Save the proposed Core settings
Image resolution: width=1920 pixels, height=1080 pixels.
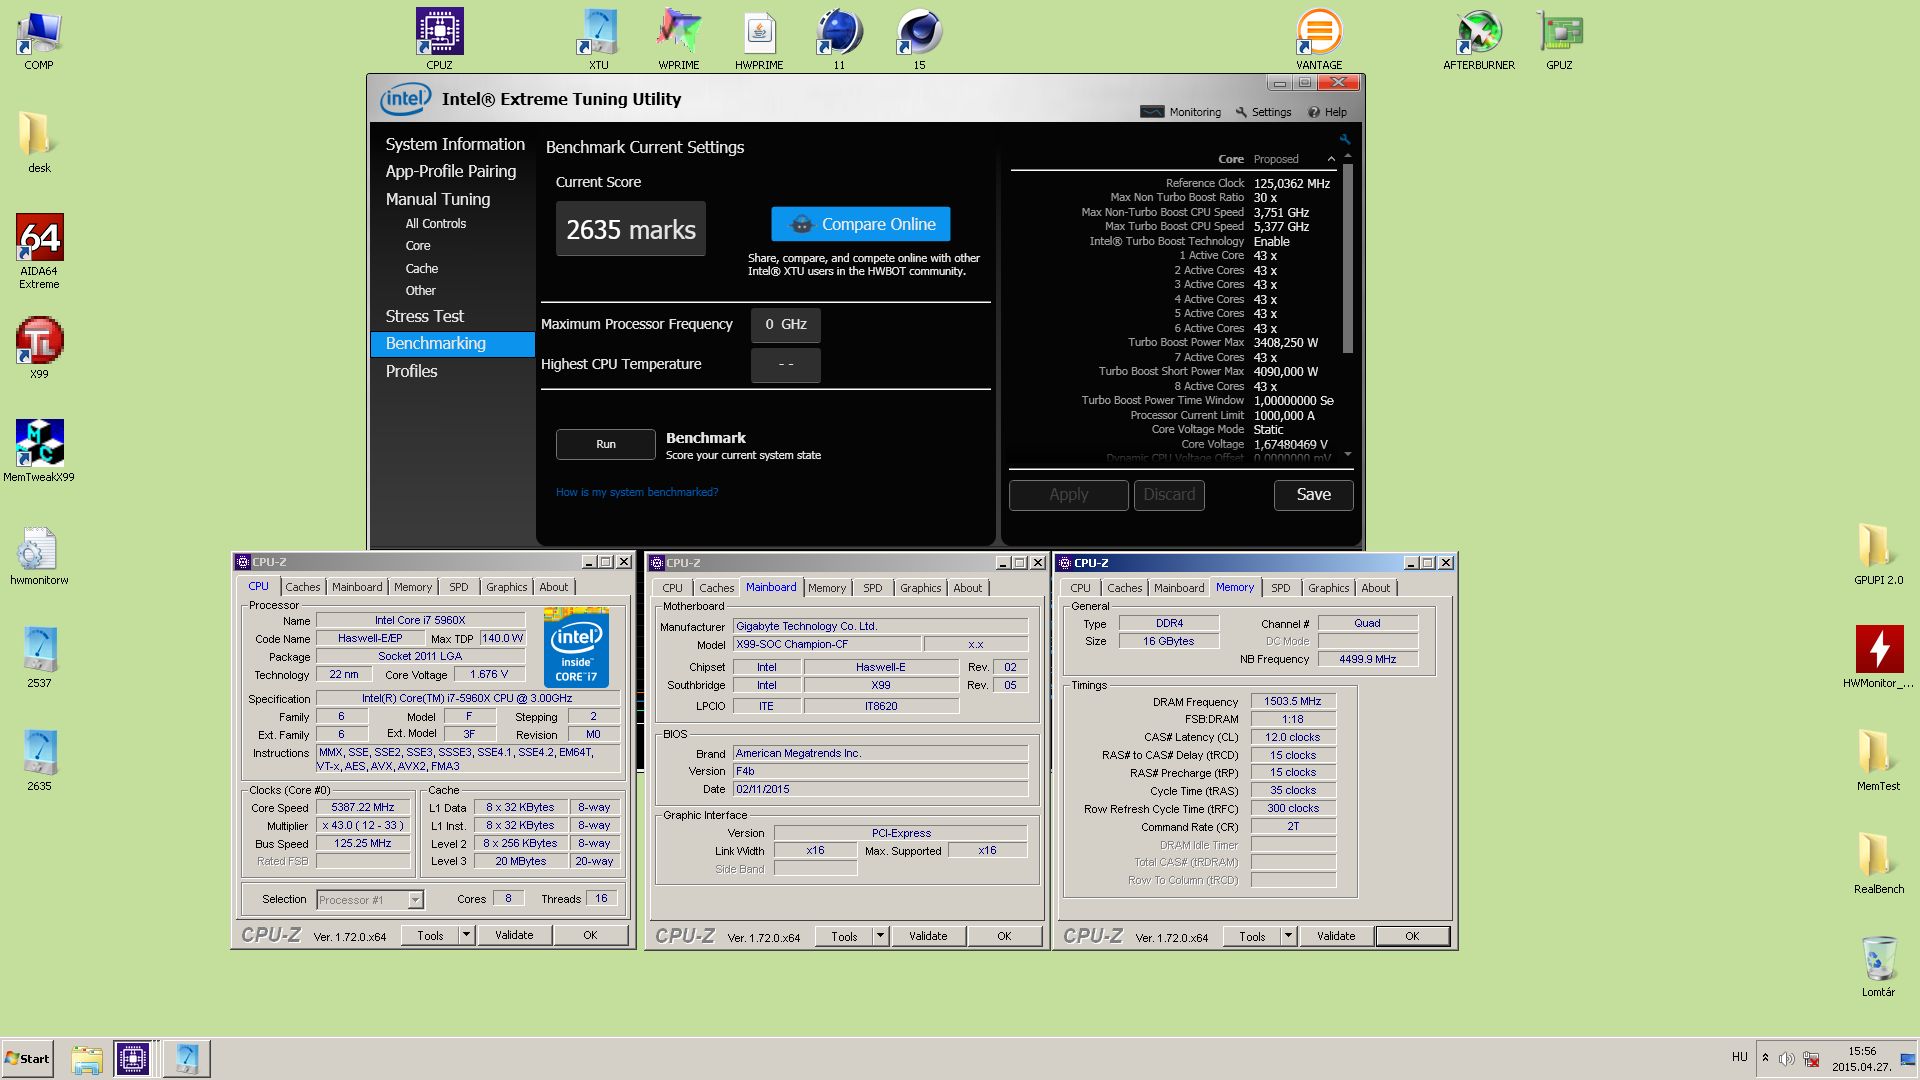click(1314, 495)
